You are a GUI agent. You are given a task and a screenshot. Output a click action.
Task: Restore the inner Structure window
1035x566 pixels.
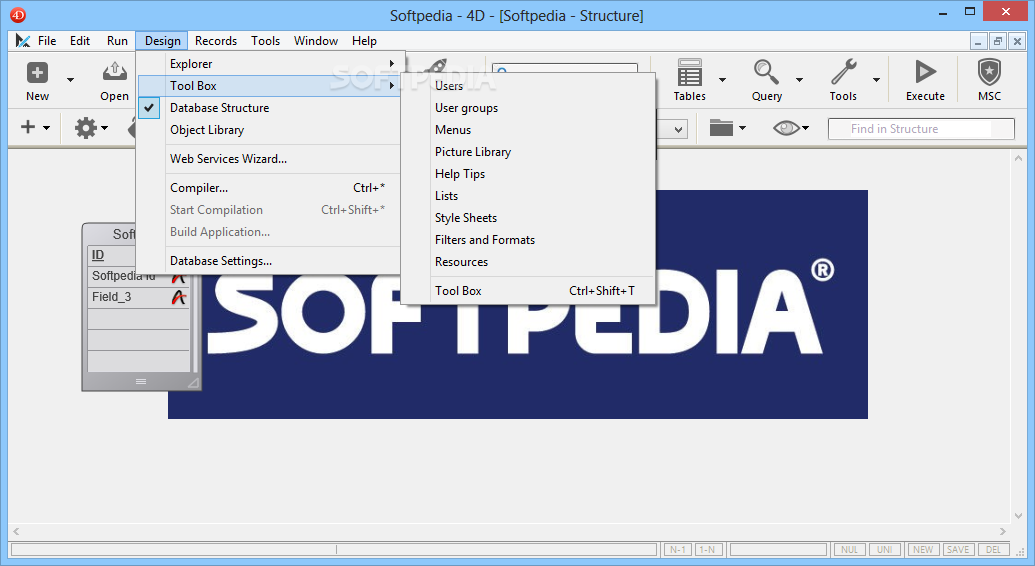(997, 41)
